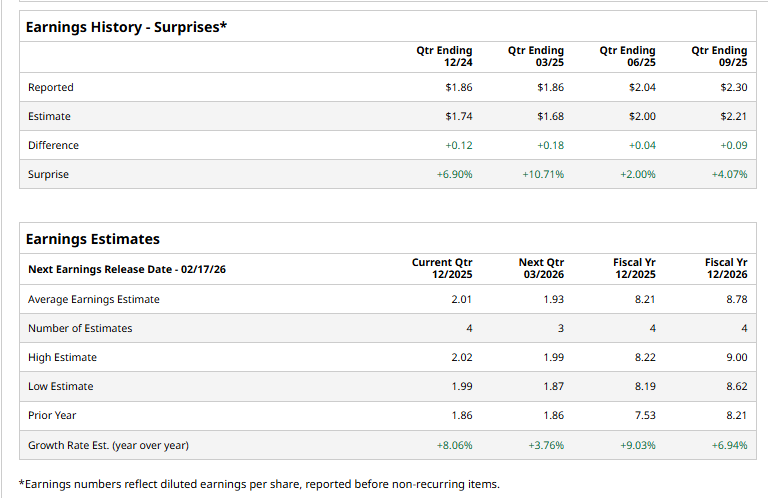Viewport: 768px width, 498px height.
Task: Click the Number of Estimates row label
Action: click(x=80, y=328)
